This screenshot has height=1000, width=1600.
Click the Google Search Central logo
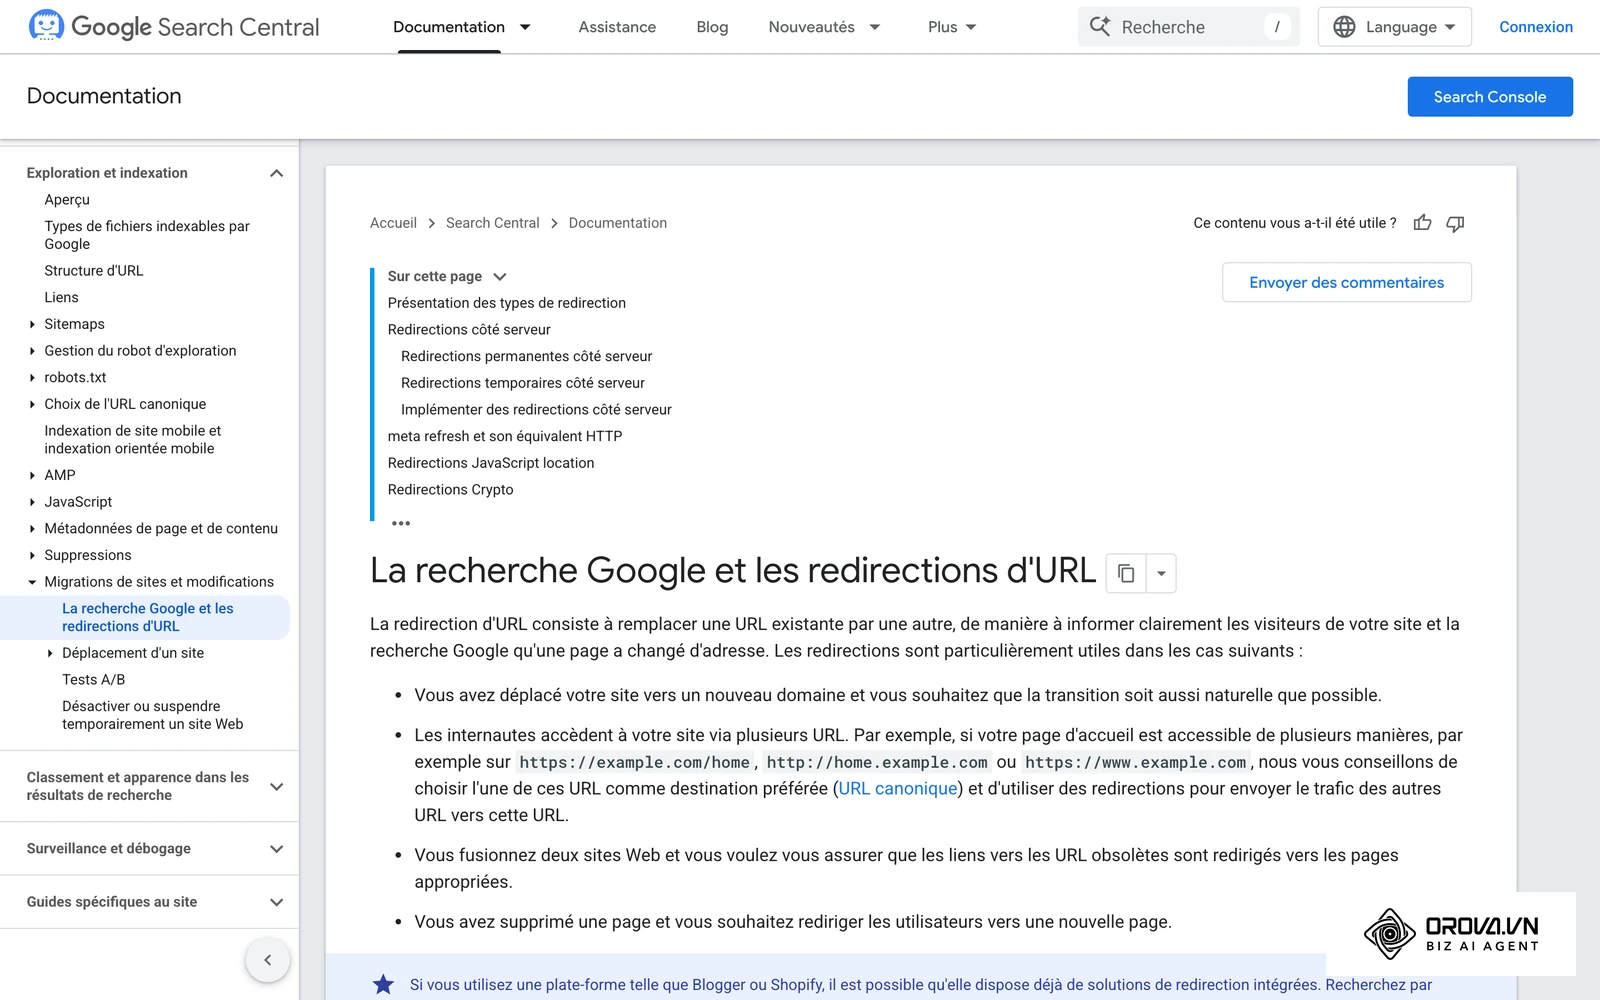point(174,27)
